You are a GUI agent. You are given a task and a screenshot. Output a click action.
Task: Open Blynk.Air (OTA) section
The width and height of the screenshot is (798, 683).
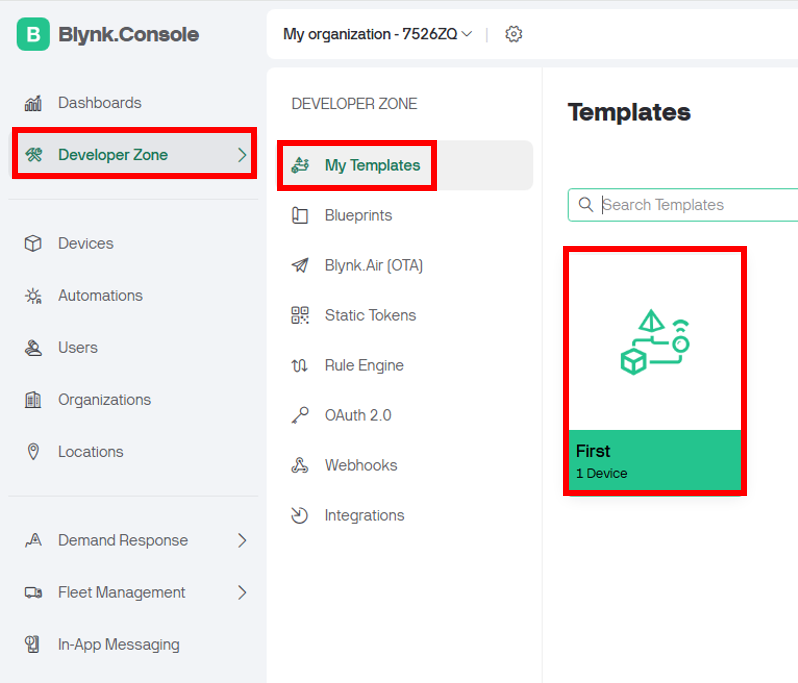click(405, 265)
